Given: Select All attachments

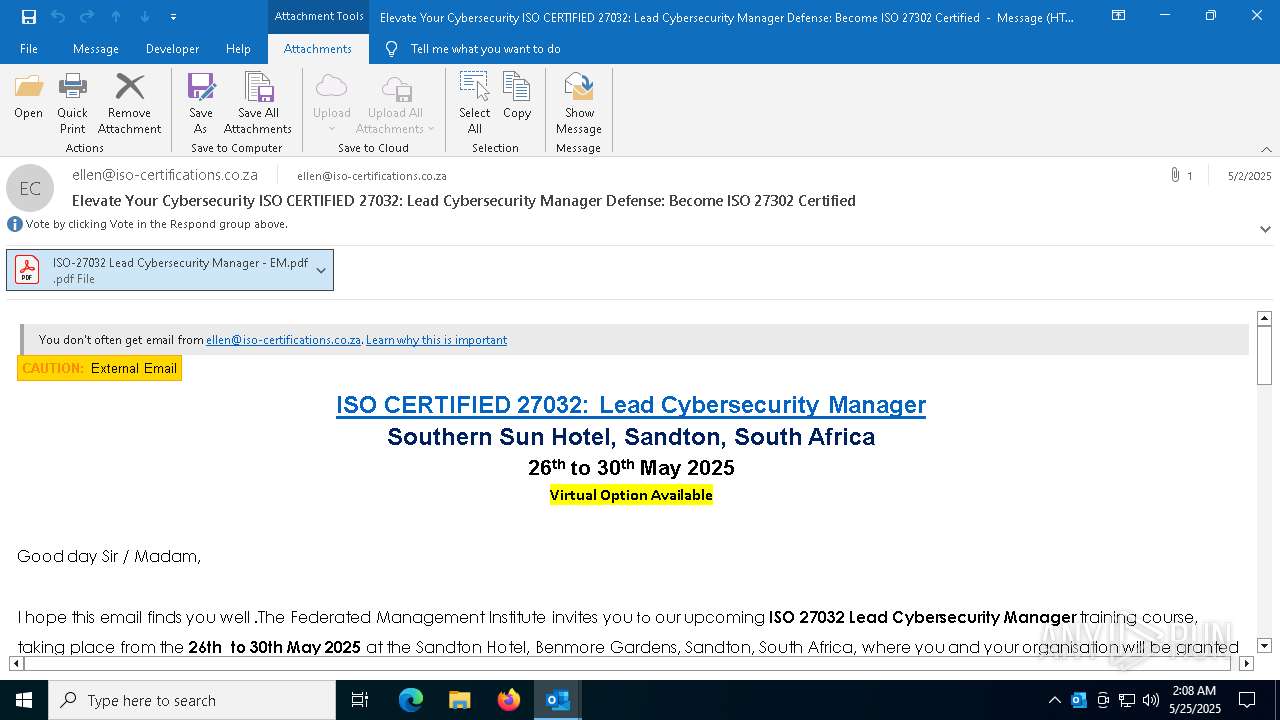Looking at the screenshot, I should click(474, 103).
